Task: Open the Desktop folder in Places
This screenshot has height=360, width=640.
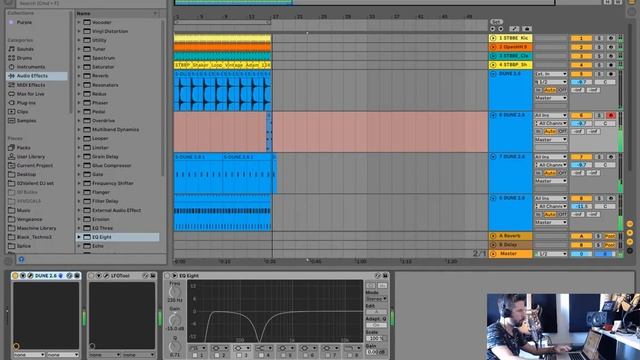Action: 26,174
